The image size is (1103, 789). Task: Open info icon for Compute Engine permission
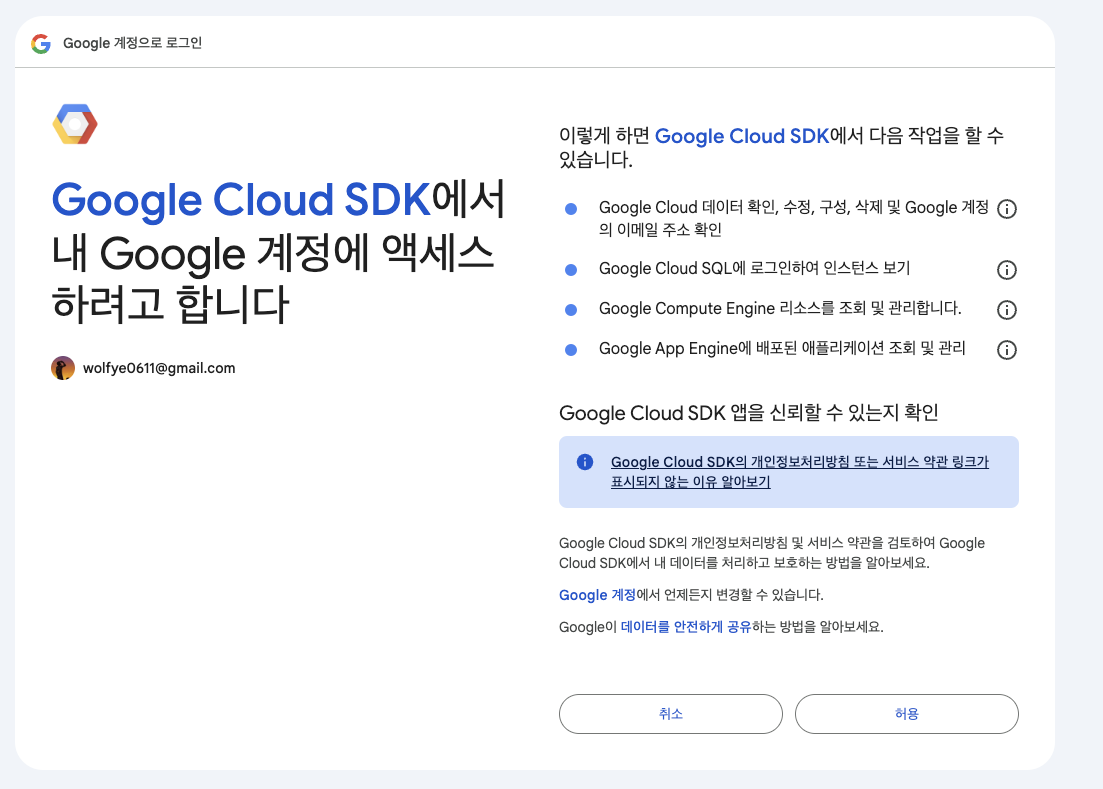1007,309
